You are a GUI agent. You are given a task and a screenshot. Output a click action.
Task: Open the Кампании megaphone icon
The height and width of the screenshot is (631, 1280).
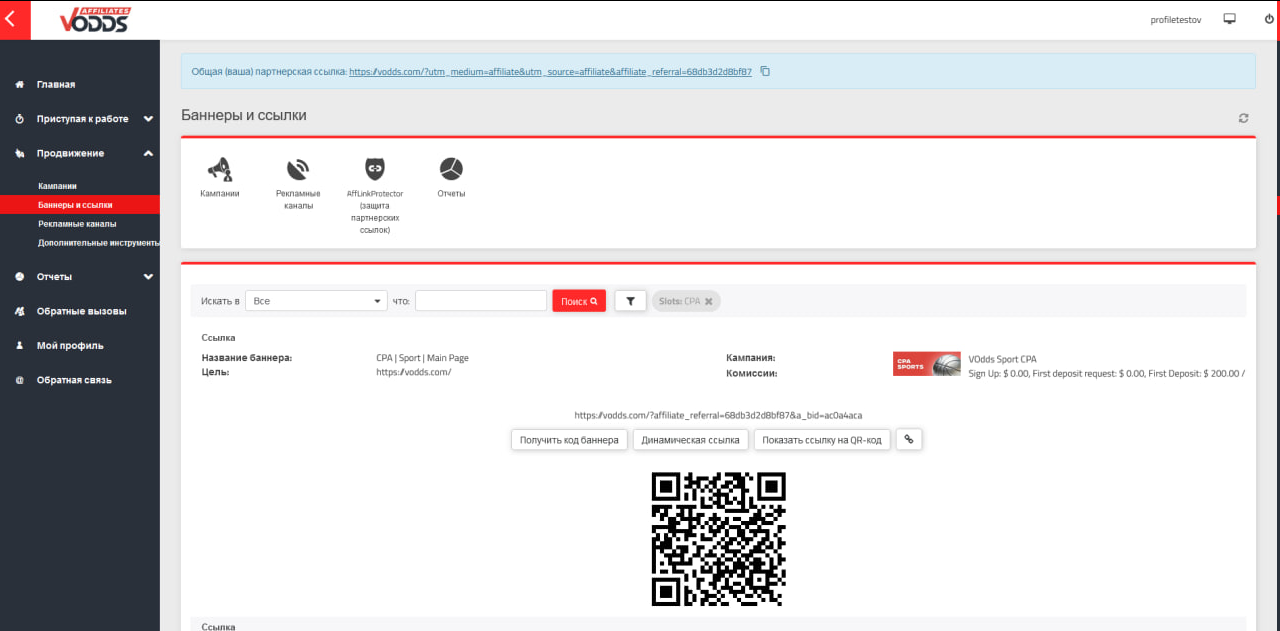click(221, 169)
